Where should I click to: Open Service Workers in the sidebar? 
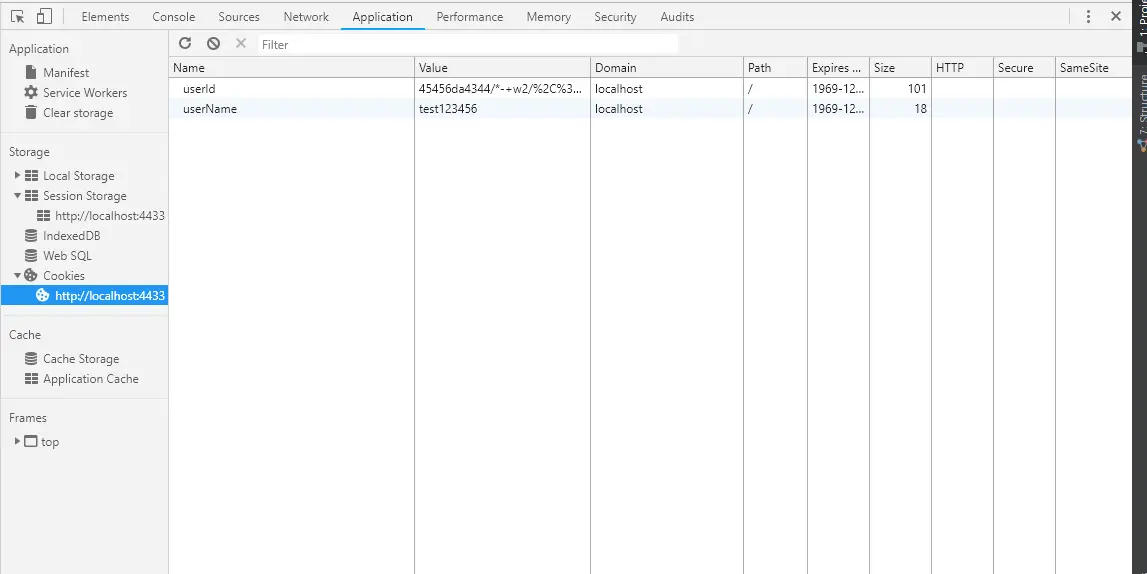[85, 93]
